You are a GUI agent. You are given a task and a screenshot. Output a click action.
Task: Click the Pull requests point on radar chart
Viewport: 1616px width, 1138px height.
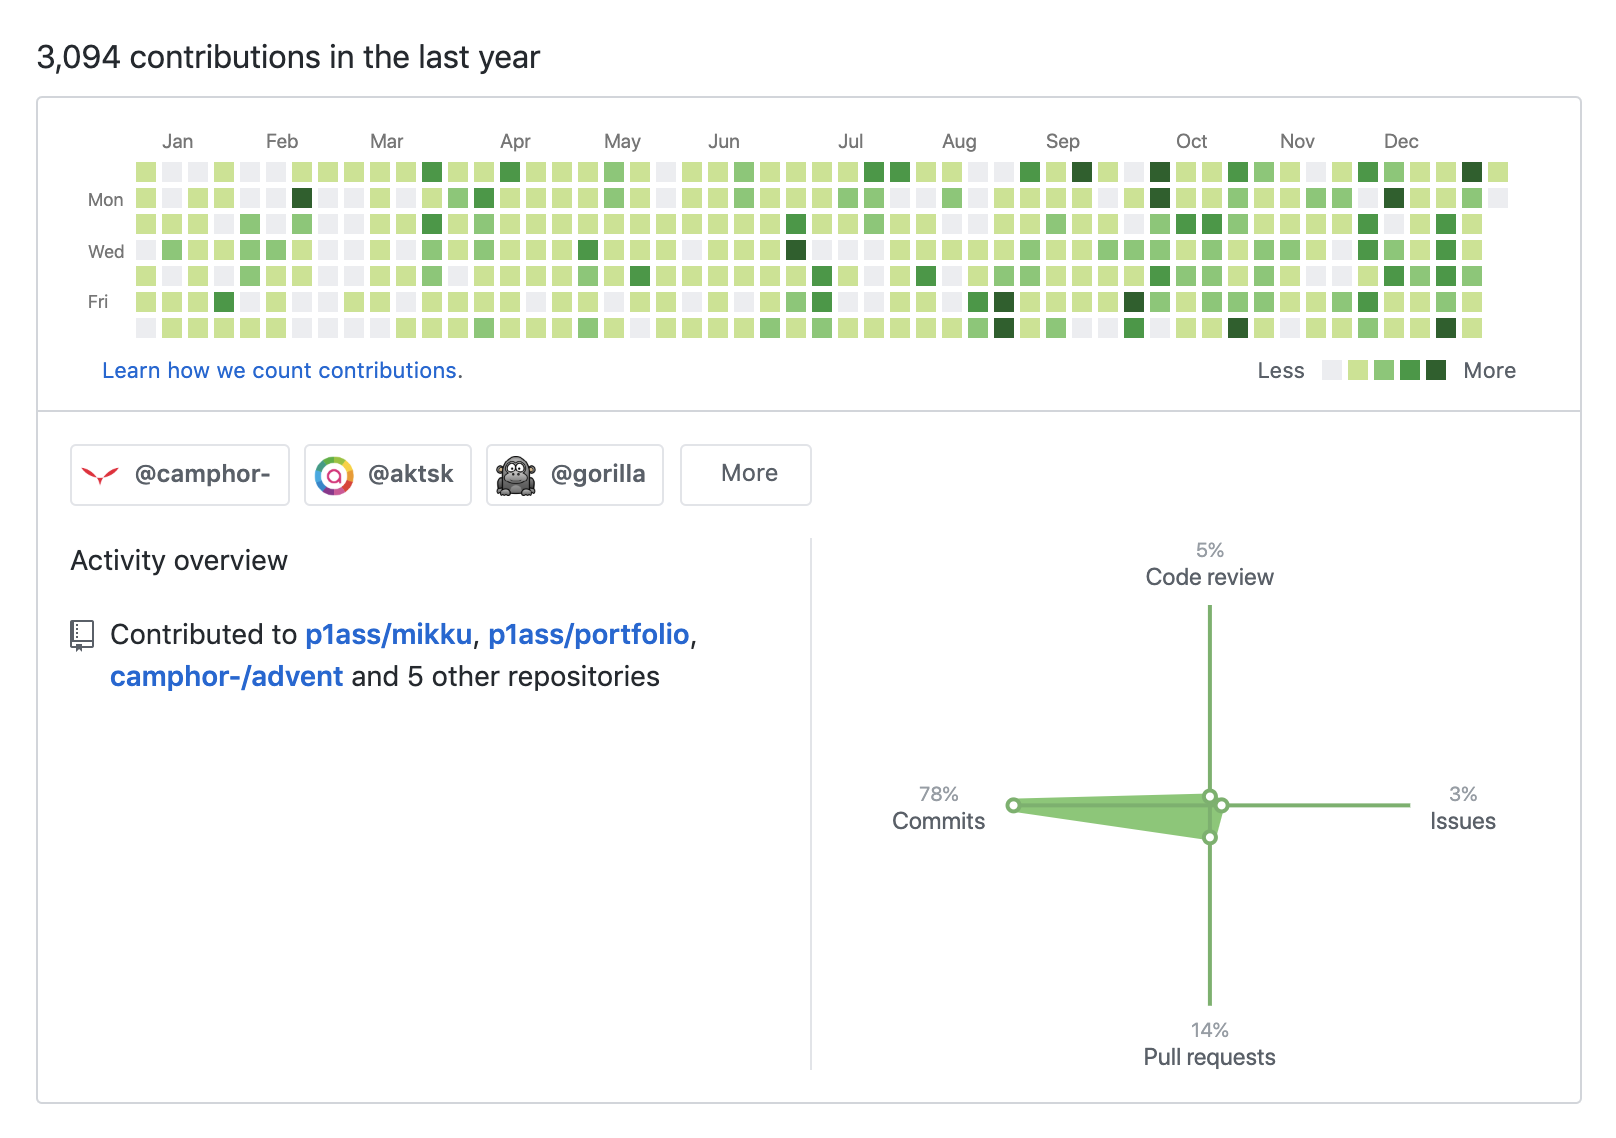1210,837
